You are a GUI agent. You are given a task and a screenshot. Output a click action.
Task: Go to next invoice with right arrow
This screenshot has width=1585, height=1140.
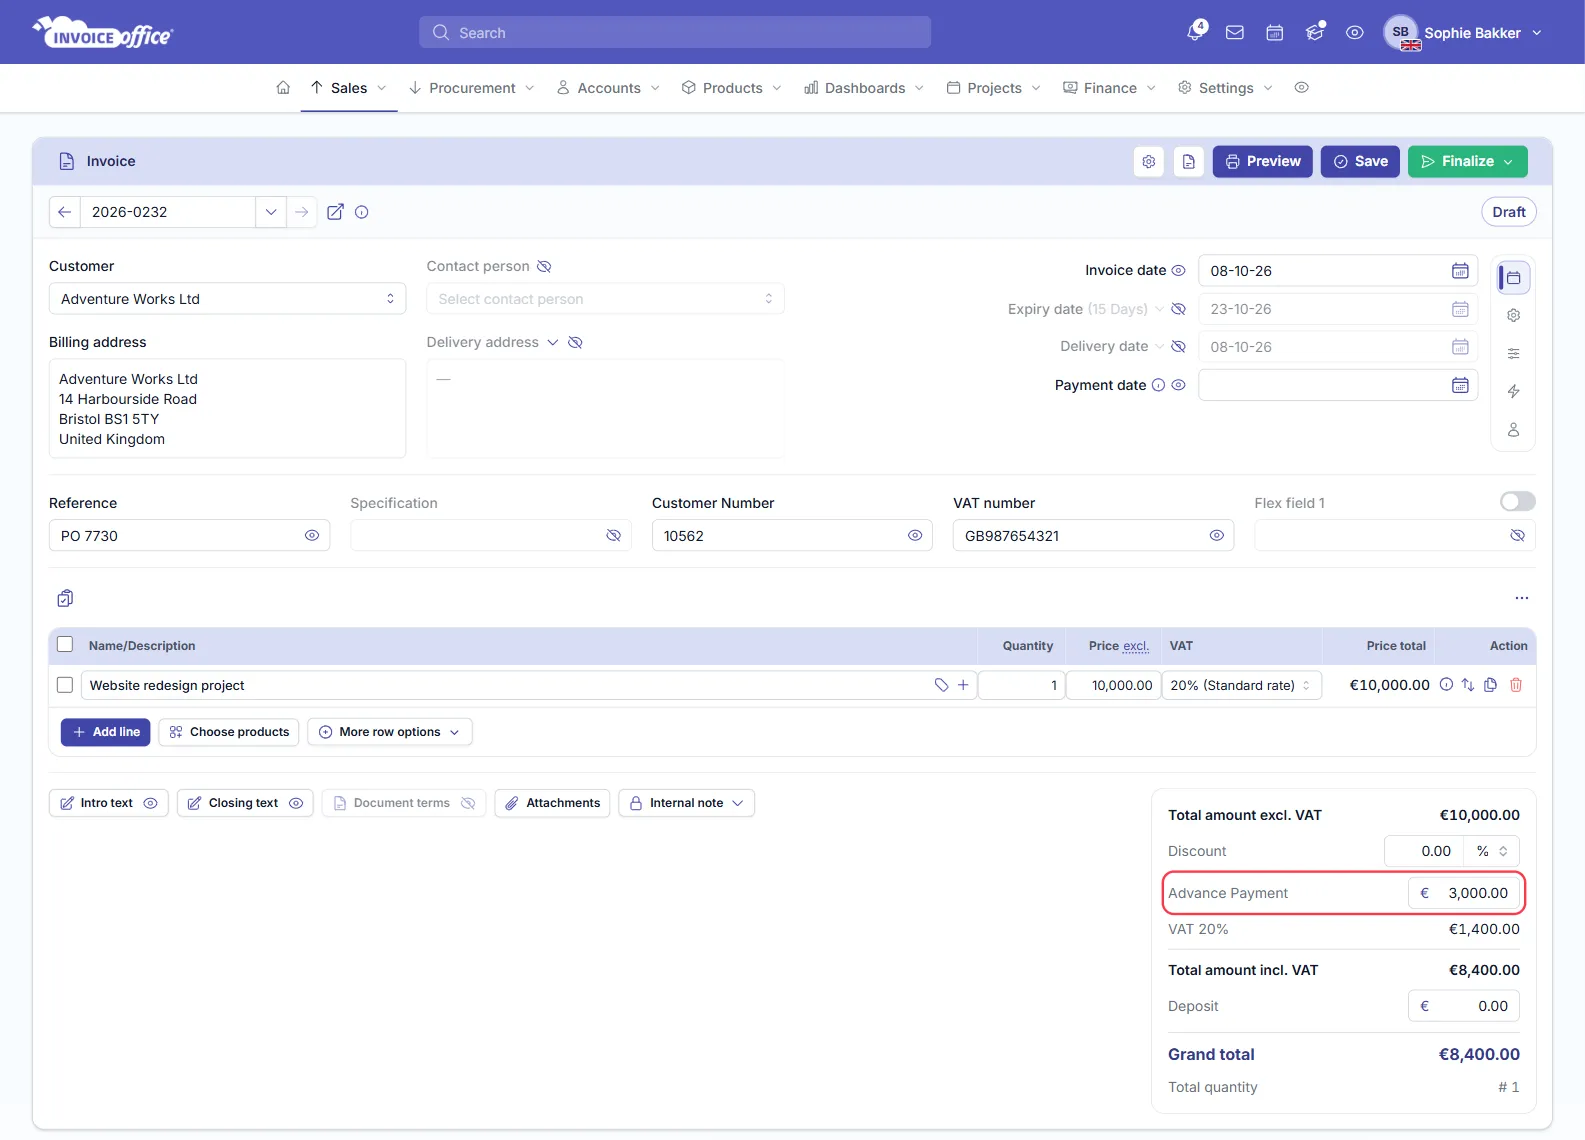point(302,212)
